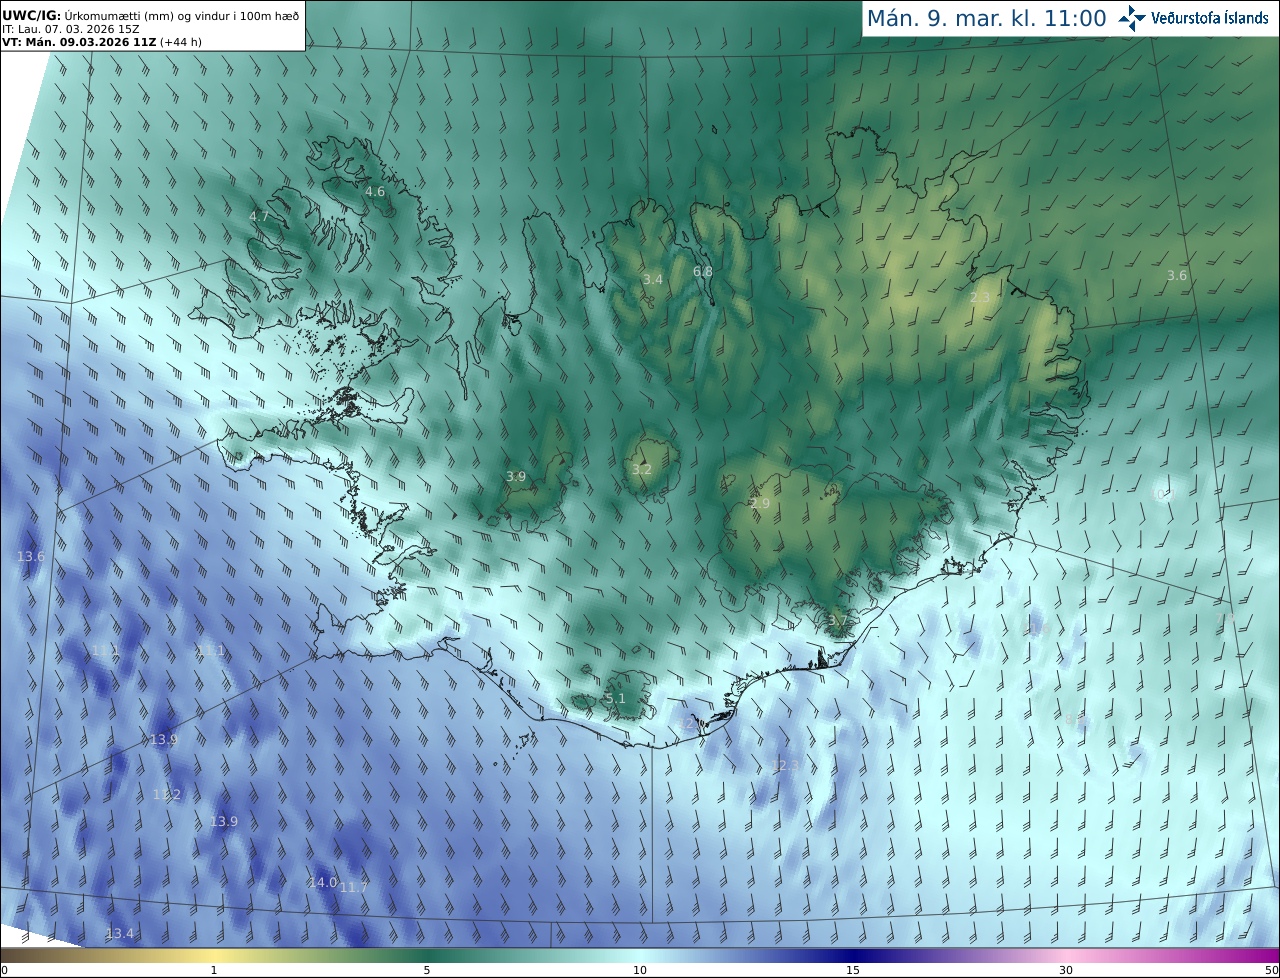Click the "30" tick on the color scale

click(1066, 970)
